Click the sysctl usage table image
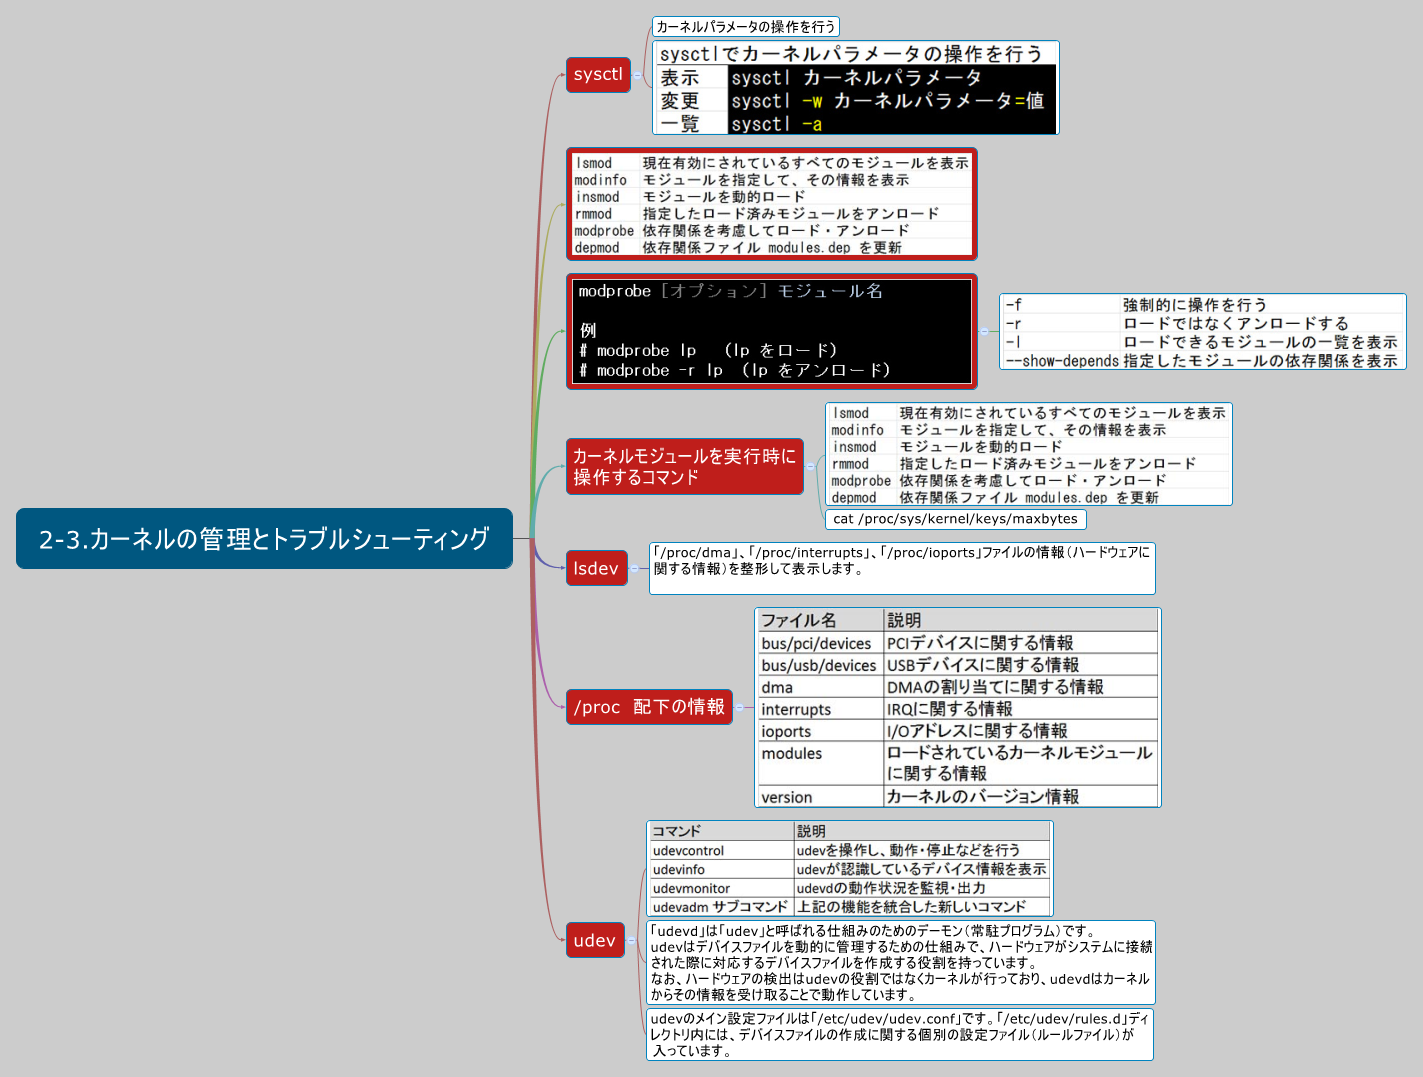1423x1077 pixels. coord(856,88)
